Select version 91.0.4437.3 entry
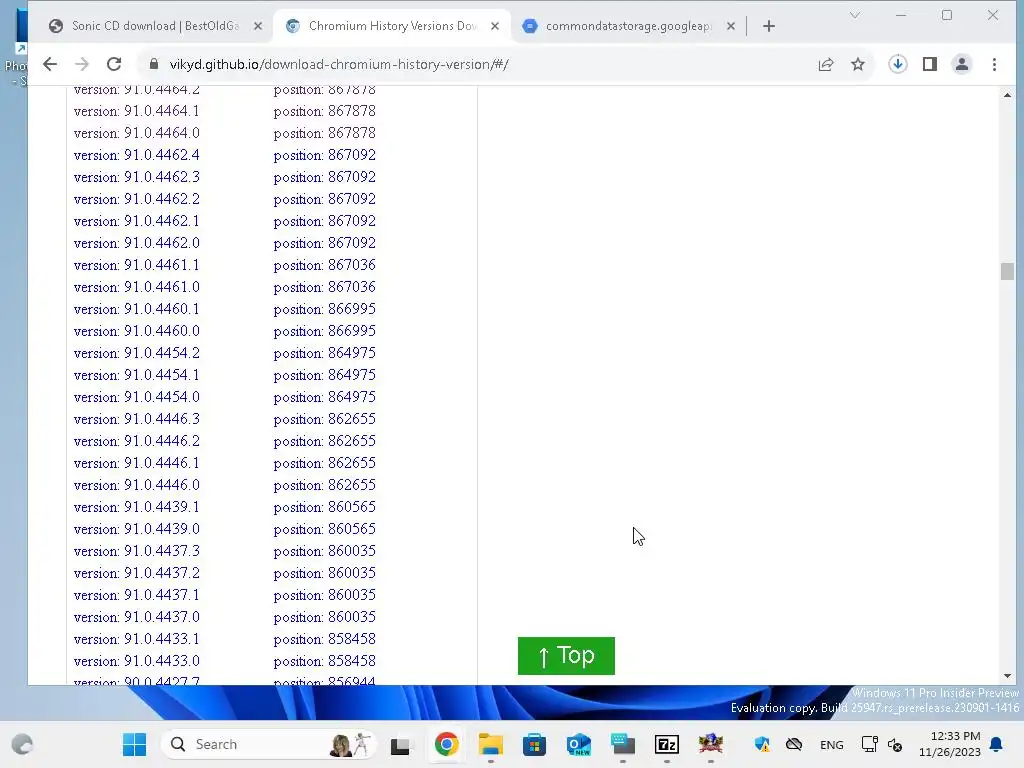This screenshot has height=768, width=1024. pyautogui.click(x=136, y=551)
